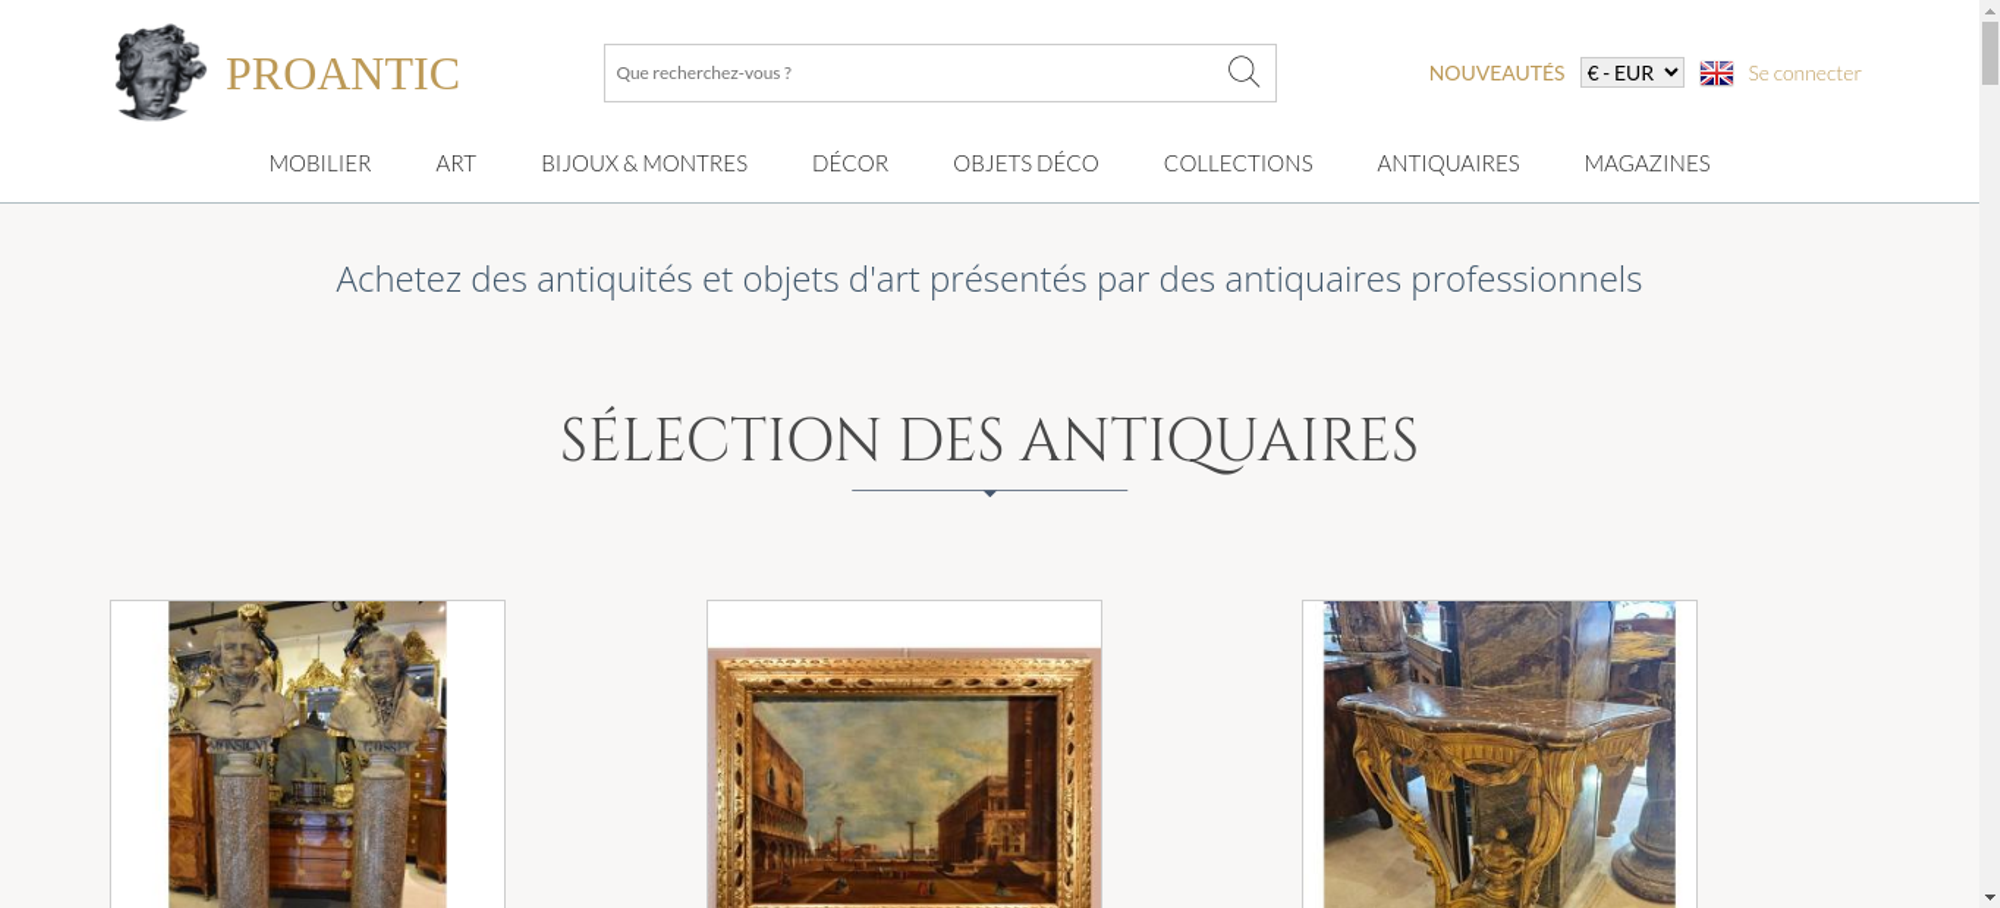Click the magnifying glass search icon
The image size is (2000, 908).
click(1243, 72)
